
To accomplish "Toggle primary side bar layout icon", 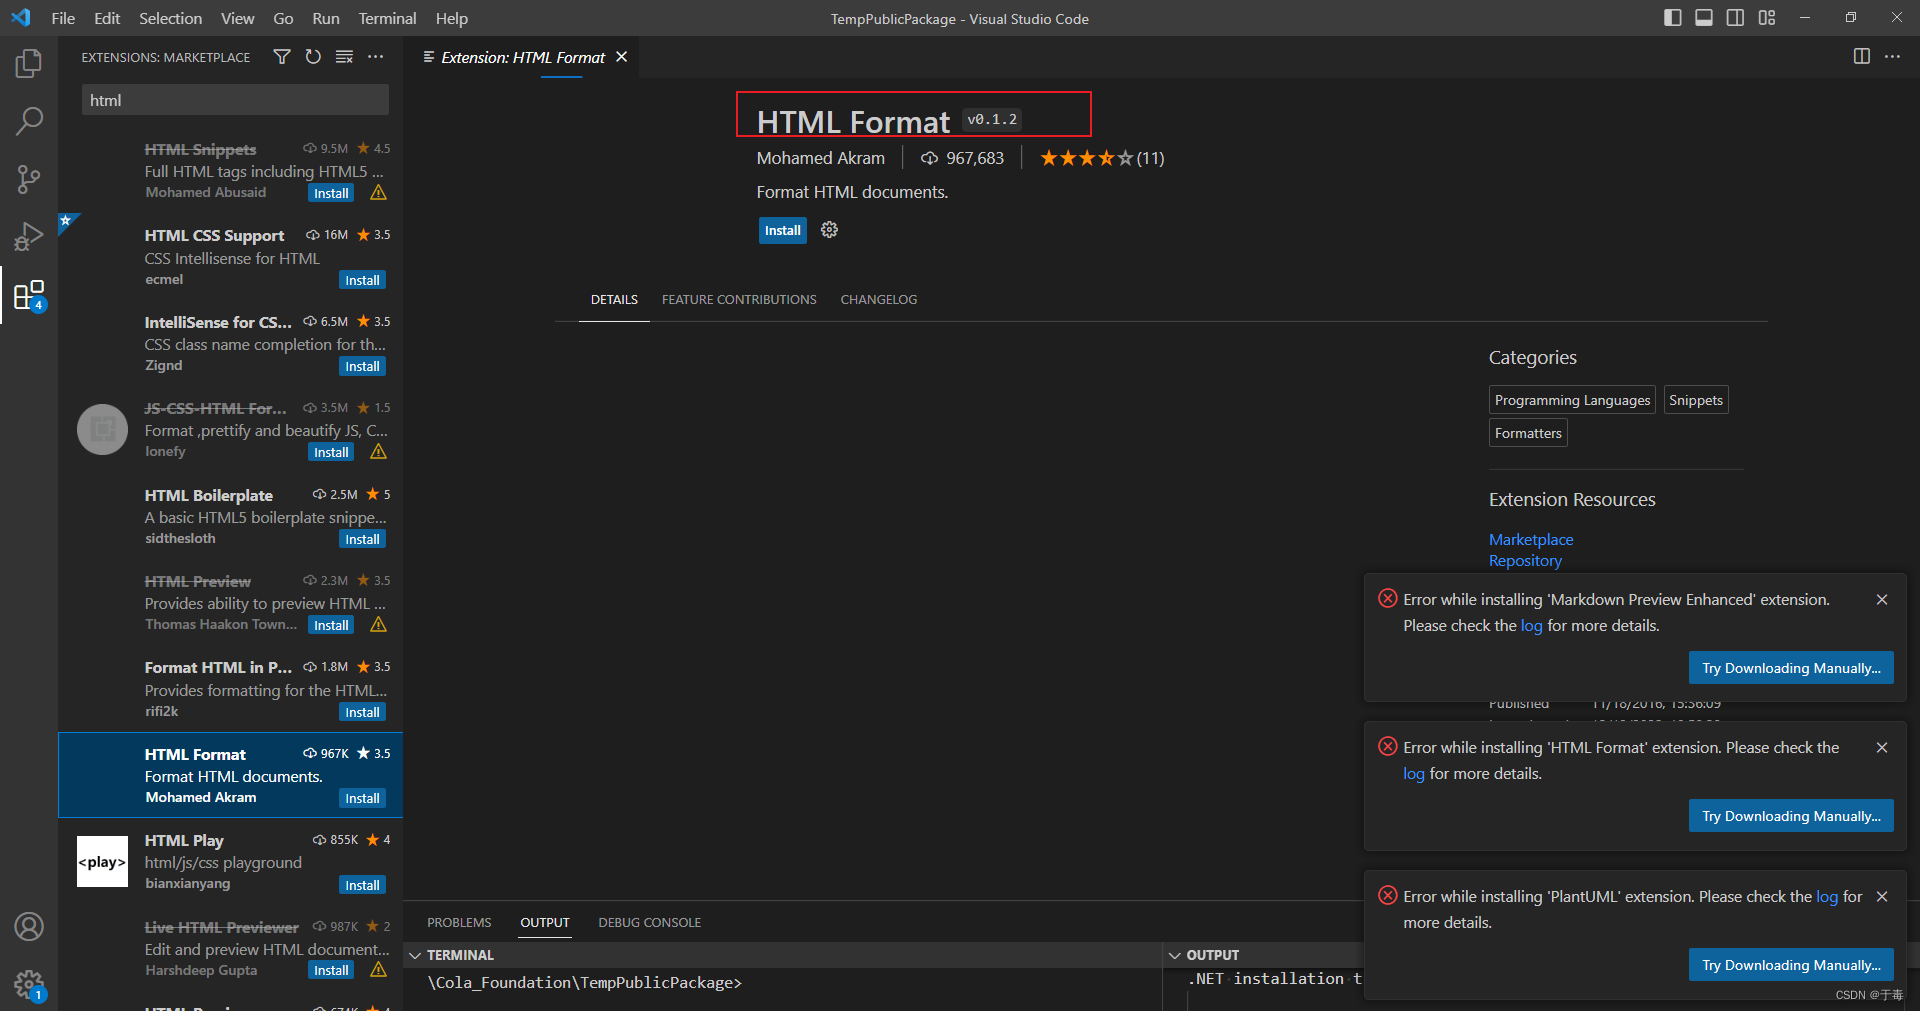I will pyautogui.click(x=1672, y=18).
